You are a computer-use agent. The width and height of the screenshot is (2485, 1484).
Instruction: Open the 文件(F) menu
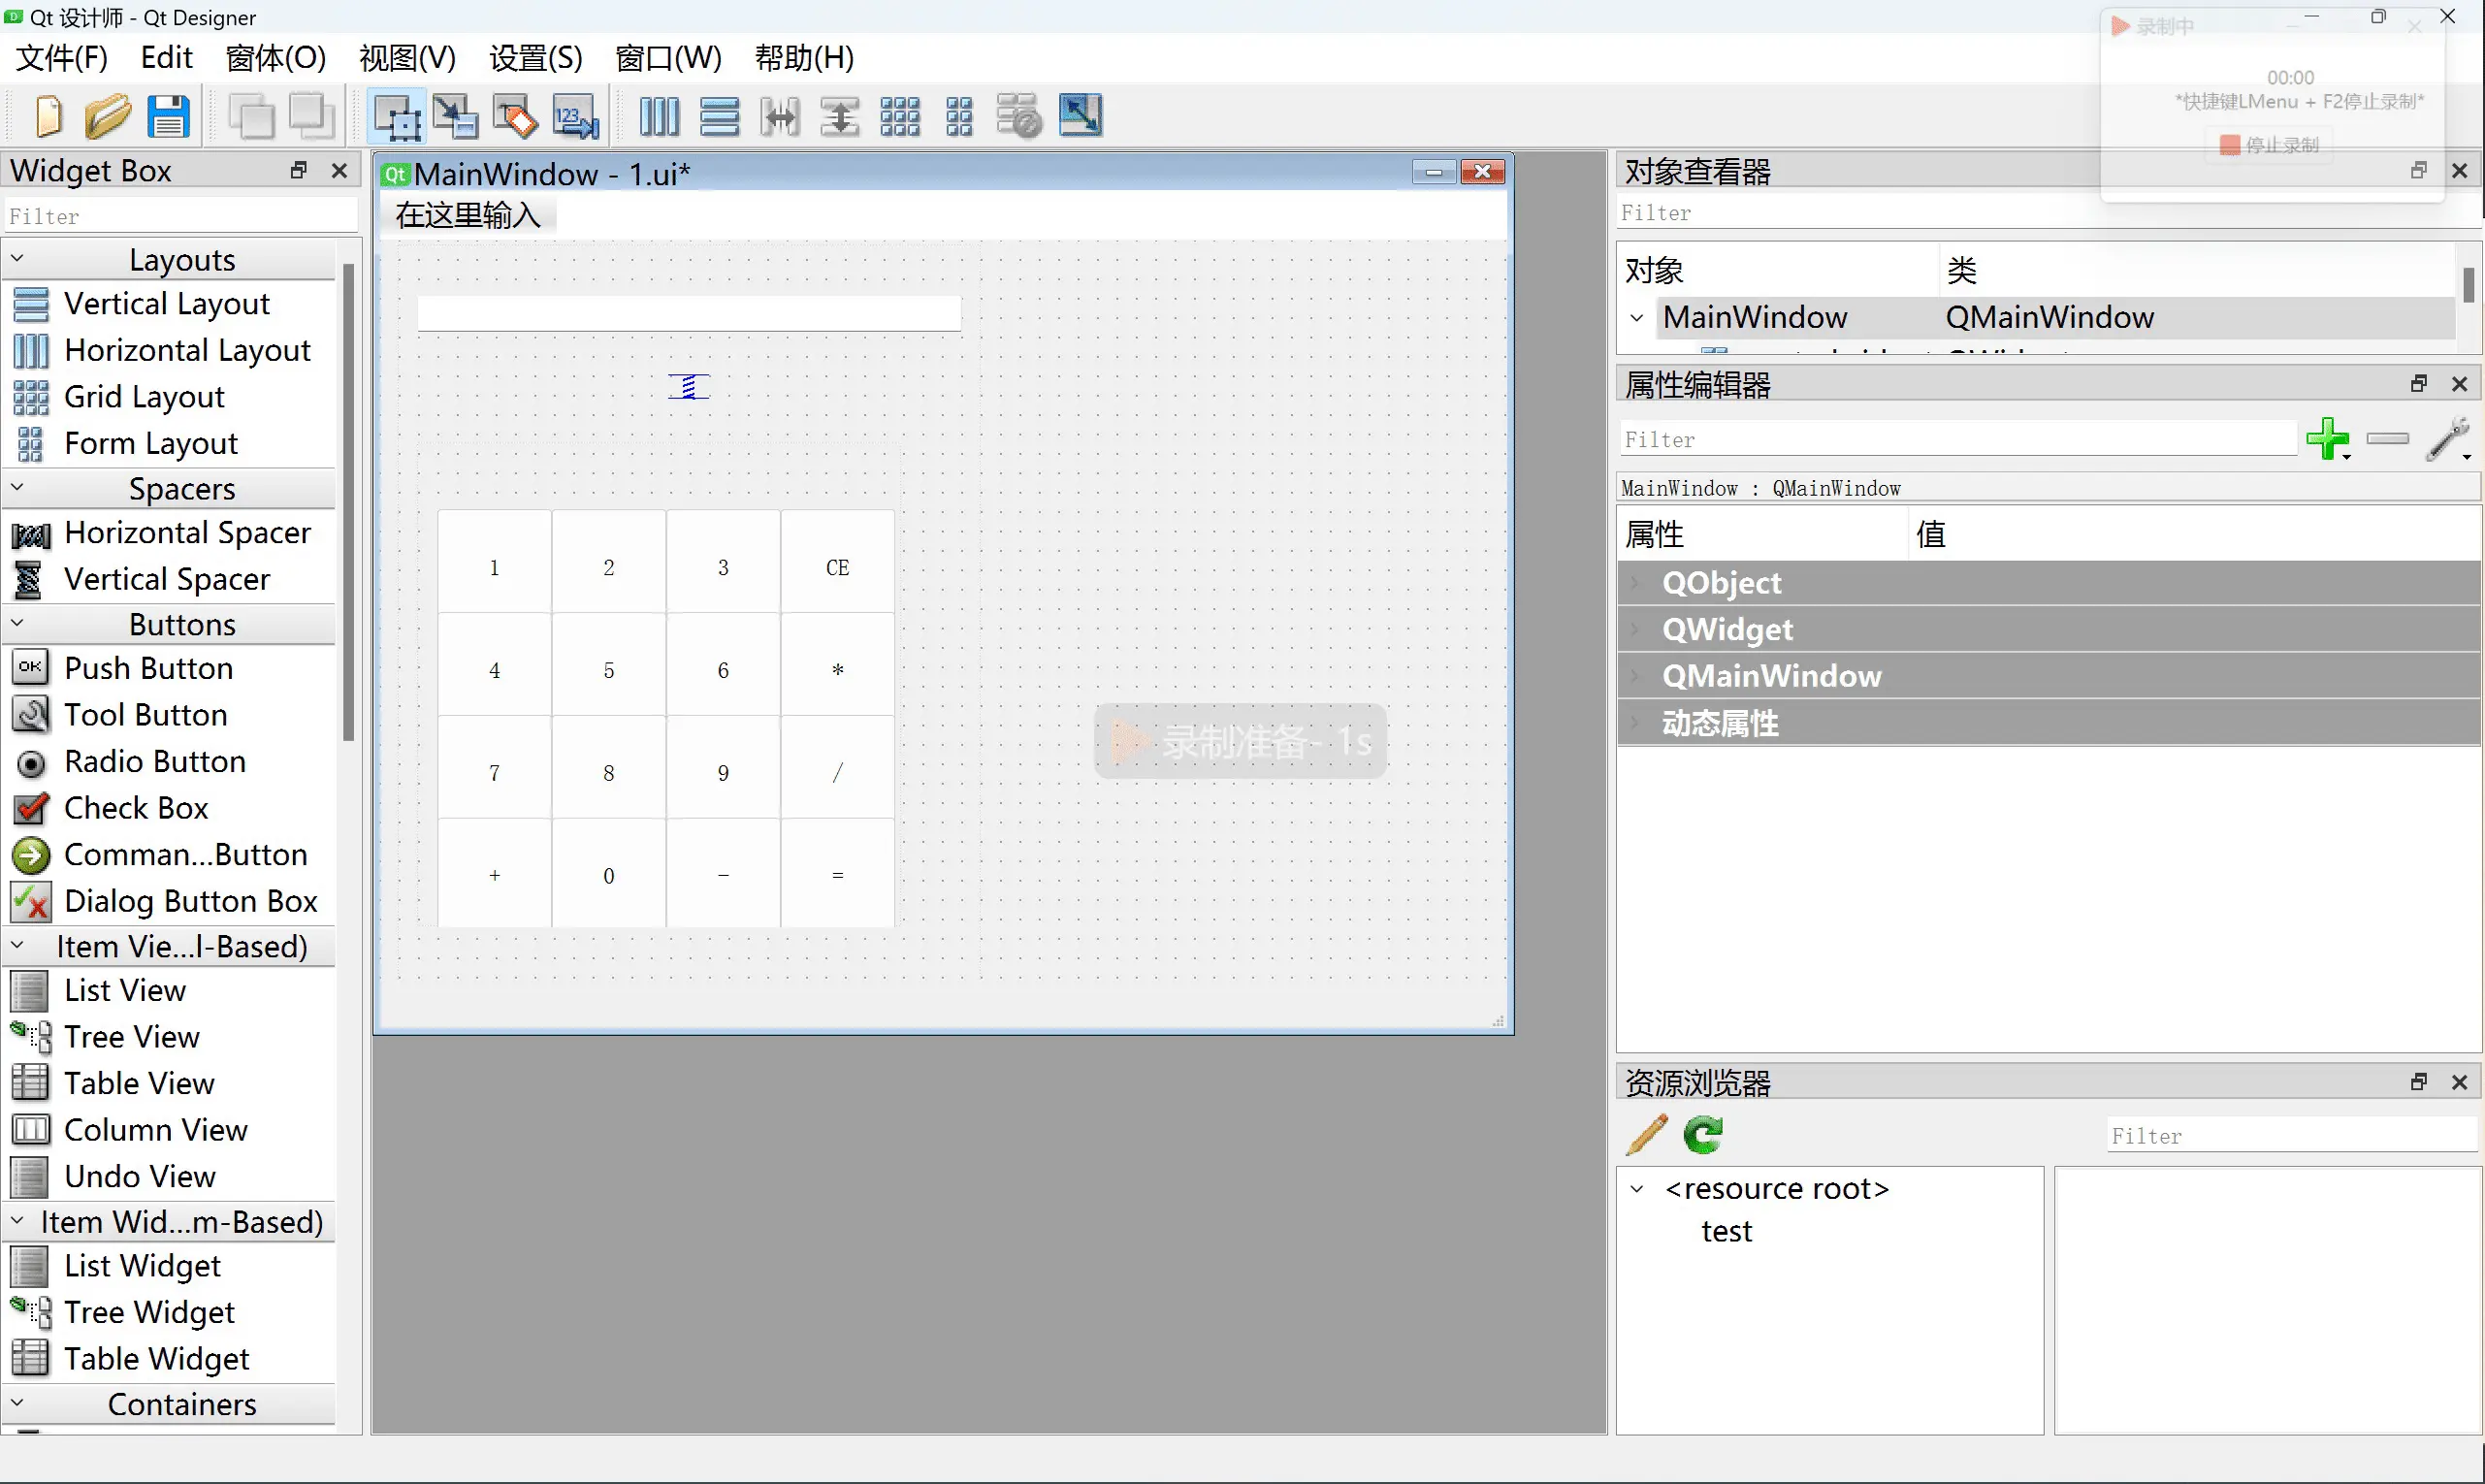pyautogui.click(x=62, y=58)
